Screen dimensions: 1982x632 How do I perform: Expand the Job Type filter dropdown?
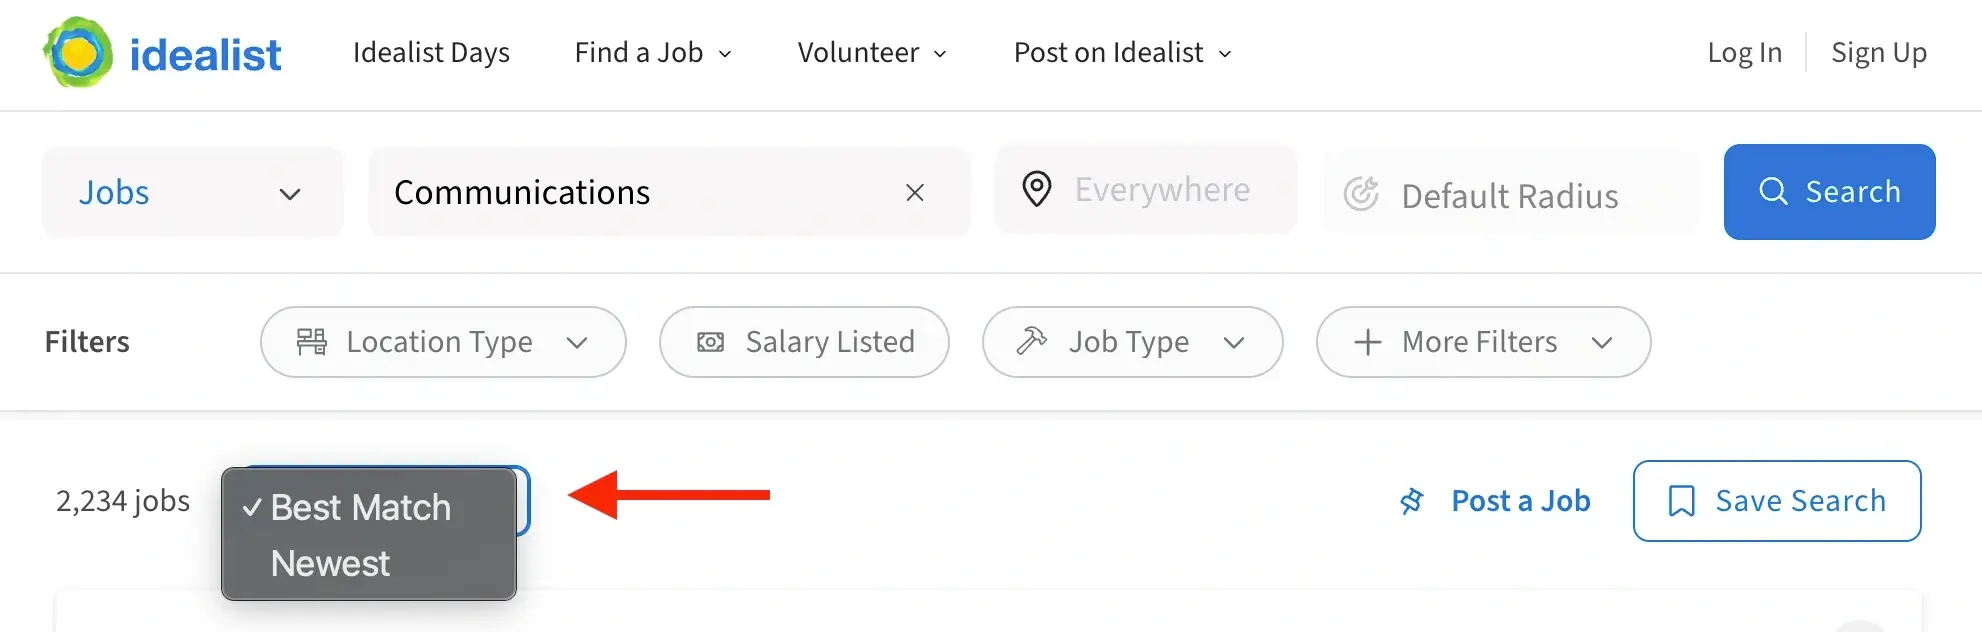click(x=1236, y=342)
